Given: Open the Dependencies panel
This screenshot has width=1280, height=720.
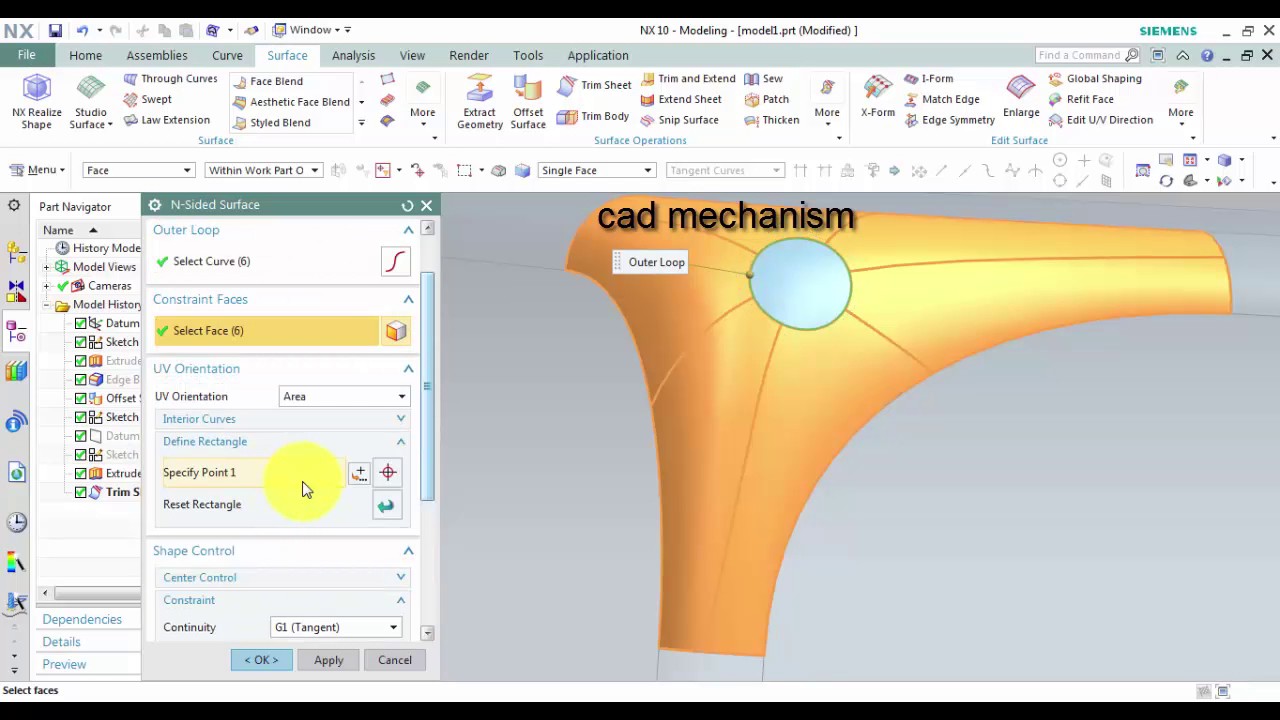Looking at the screenshot, I should coord(82,620).
